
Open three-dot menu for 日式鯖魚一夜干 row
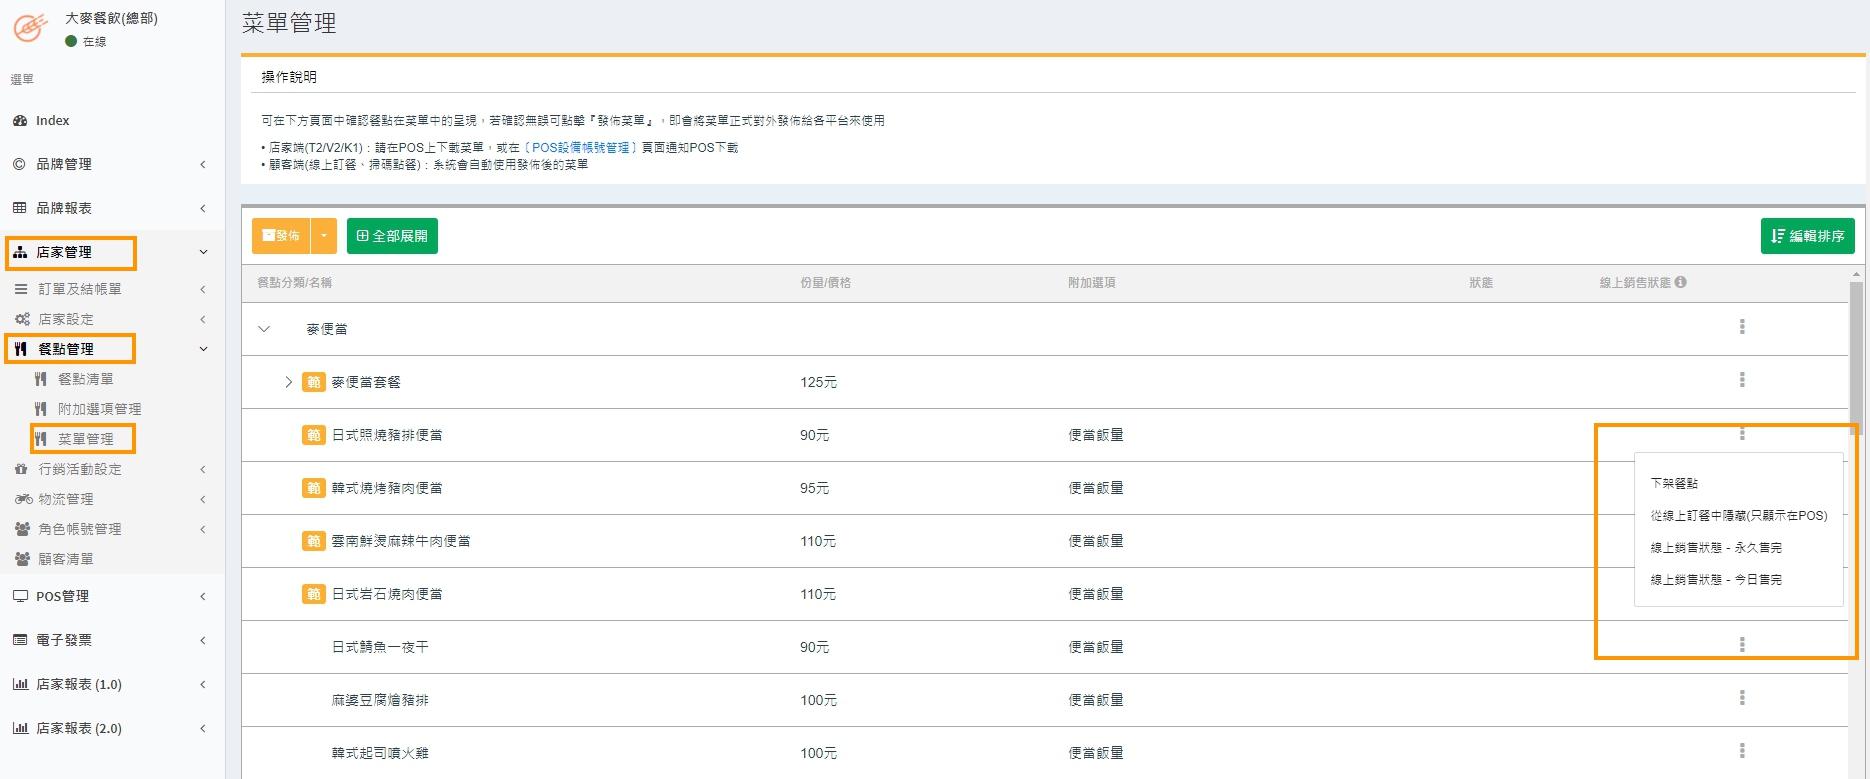pyautogui.click(x=1741, y=645)
